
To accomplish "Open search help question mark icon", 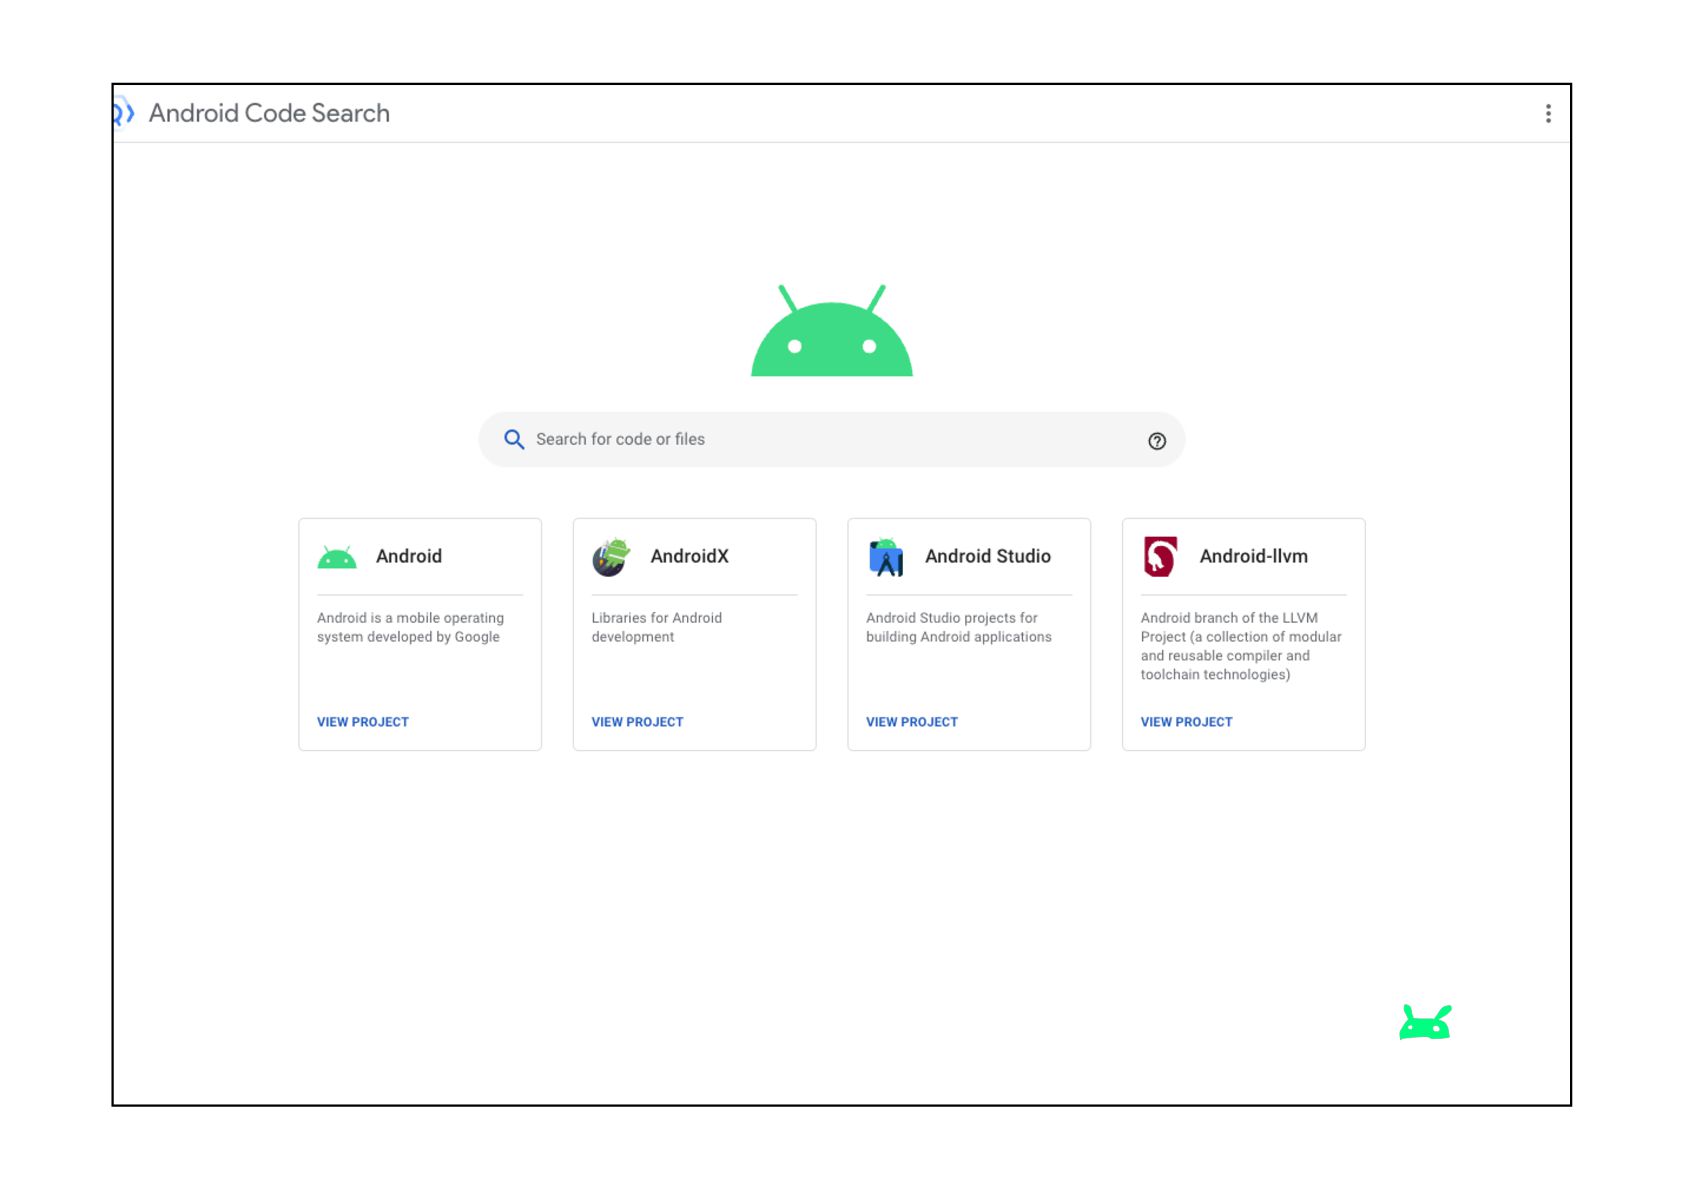I will click(x=1156, y=441).
